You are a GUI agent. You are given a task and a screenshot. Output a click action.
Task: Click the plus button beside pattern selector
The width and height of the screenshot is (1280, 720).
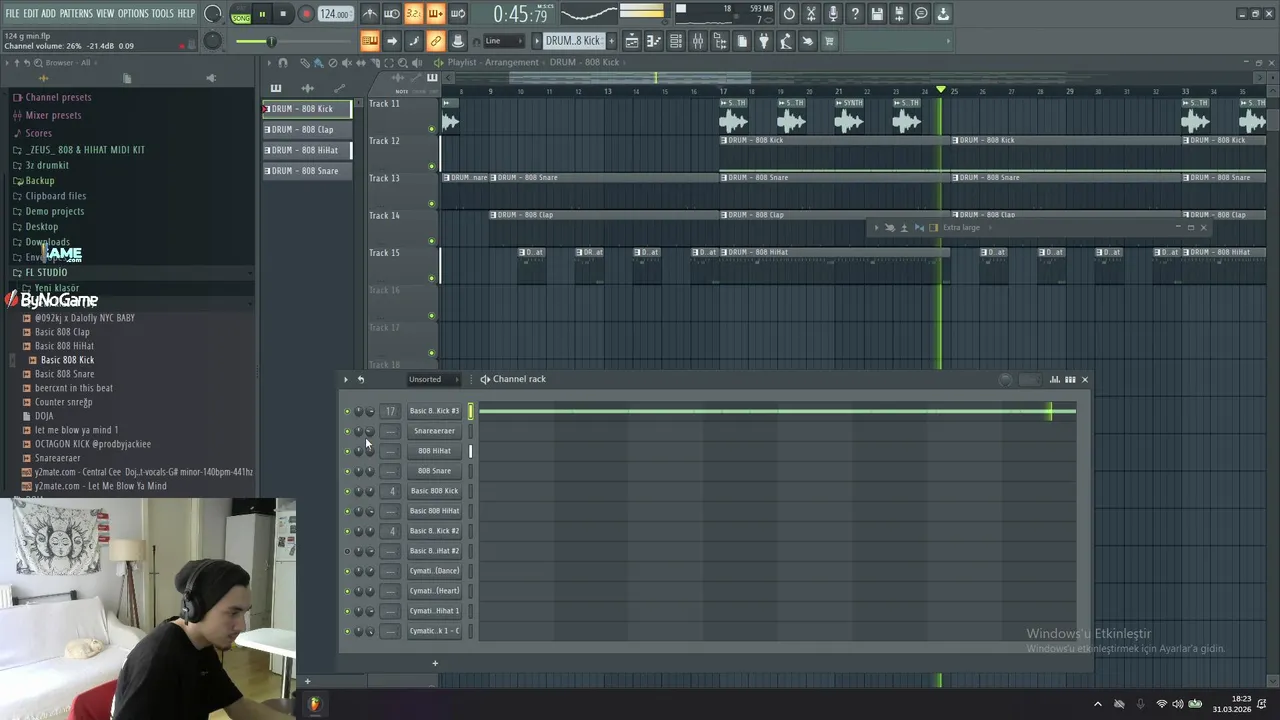coord(610,41)
